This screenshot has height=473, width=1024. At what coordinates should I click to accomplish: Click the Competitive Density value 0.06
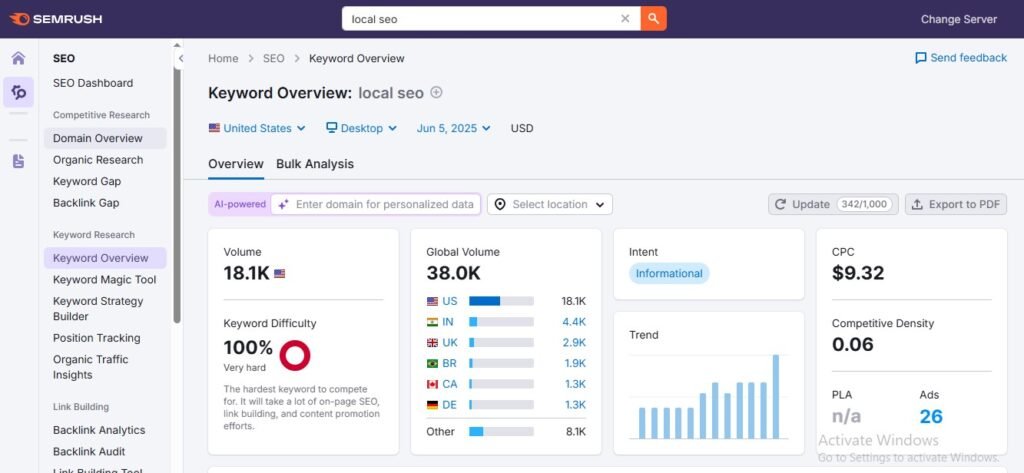(853, 344)
